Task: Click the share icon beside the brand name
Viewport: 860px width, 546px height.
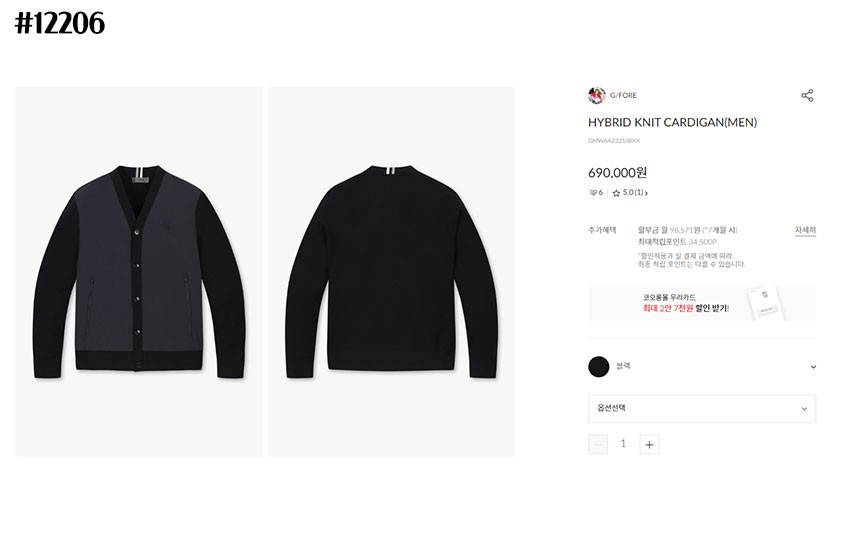Action: (x=807, y=95)
